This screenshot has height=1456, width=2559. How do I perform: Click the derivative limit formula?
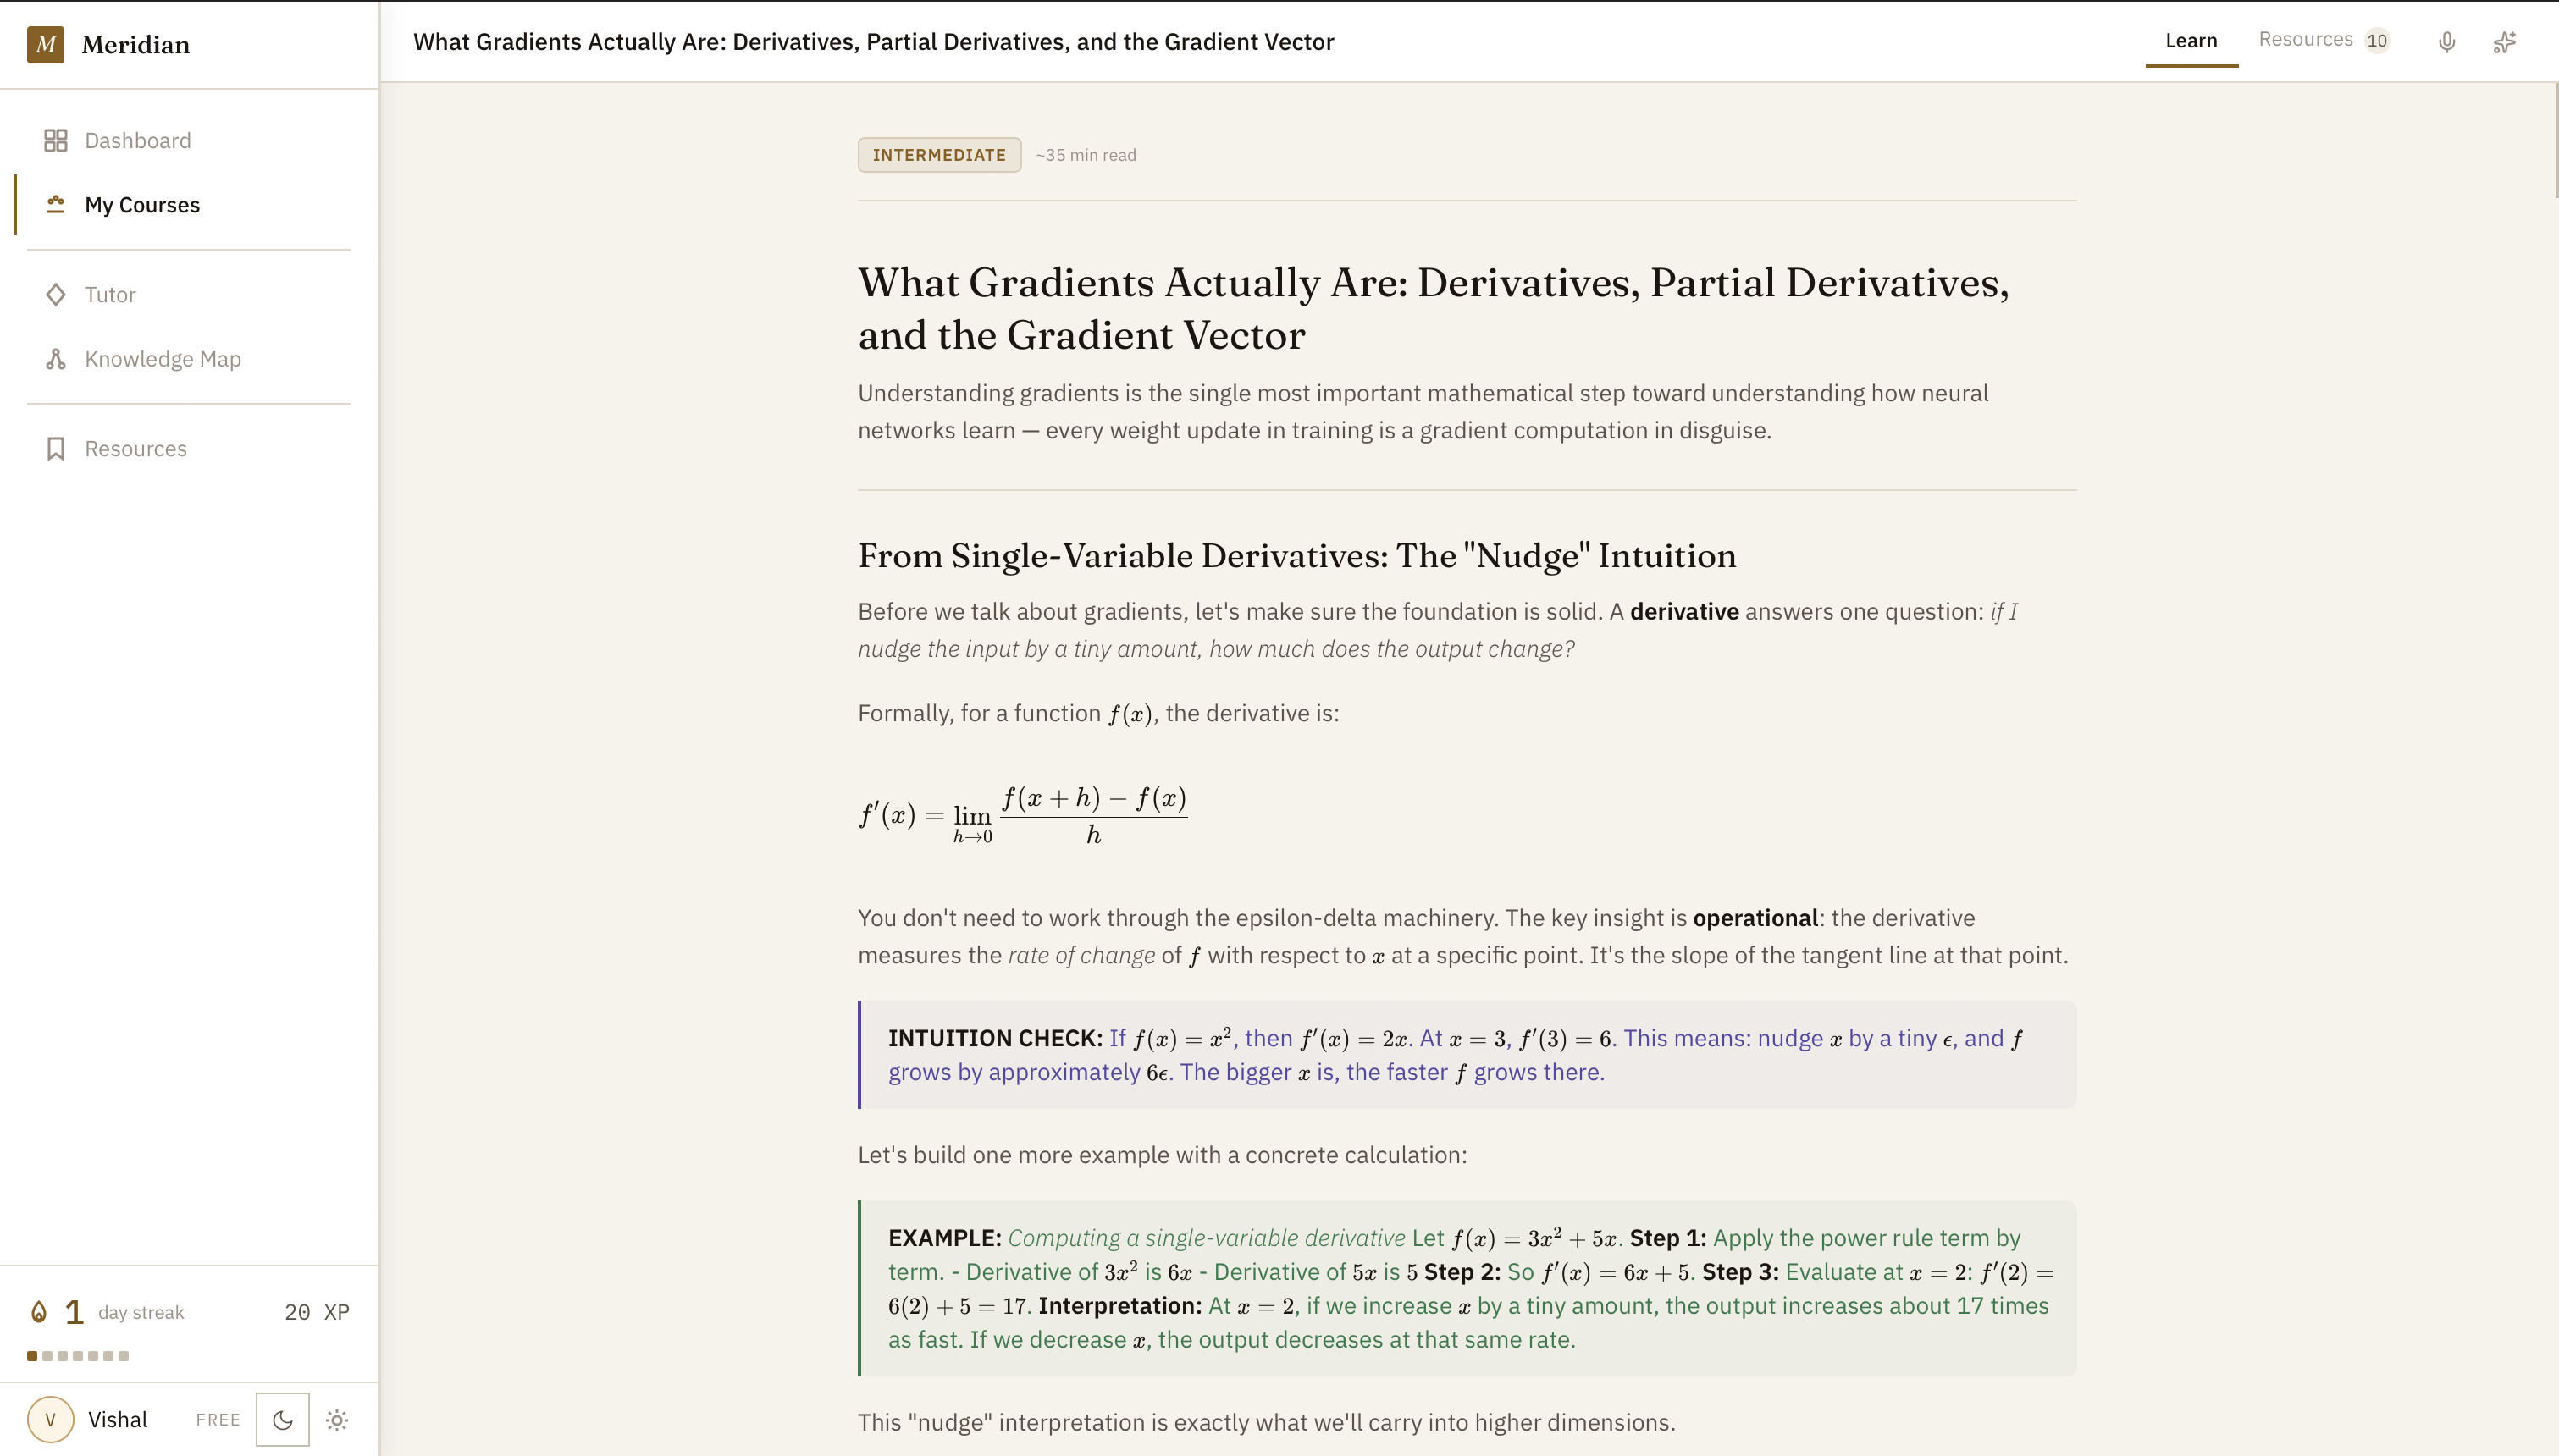click(1023, 814)
